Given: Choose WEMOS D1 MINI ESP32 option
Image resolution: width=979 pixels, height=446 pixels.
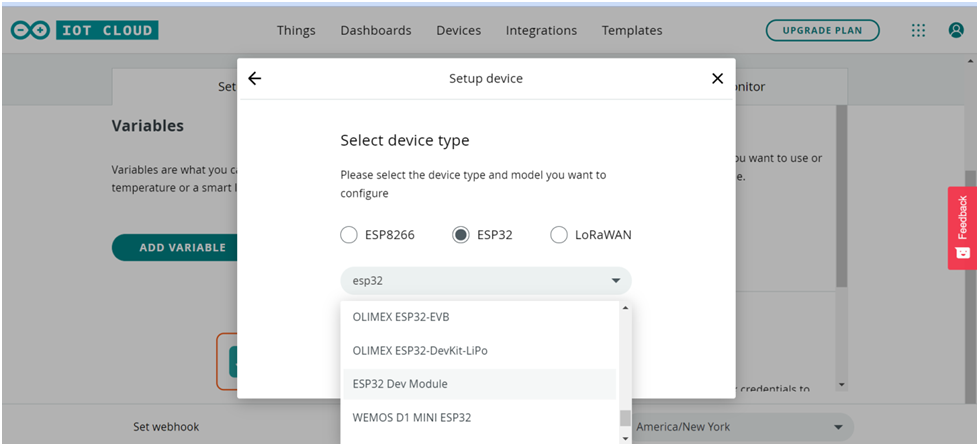Looking at the screenshot, I should tap(480, 417).
